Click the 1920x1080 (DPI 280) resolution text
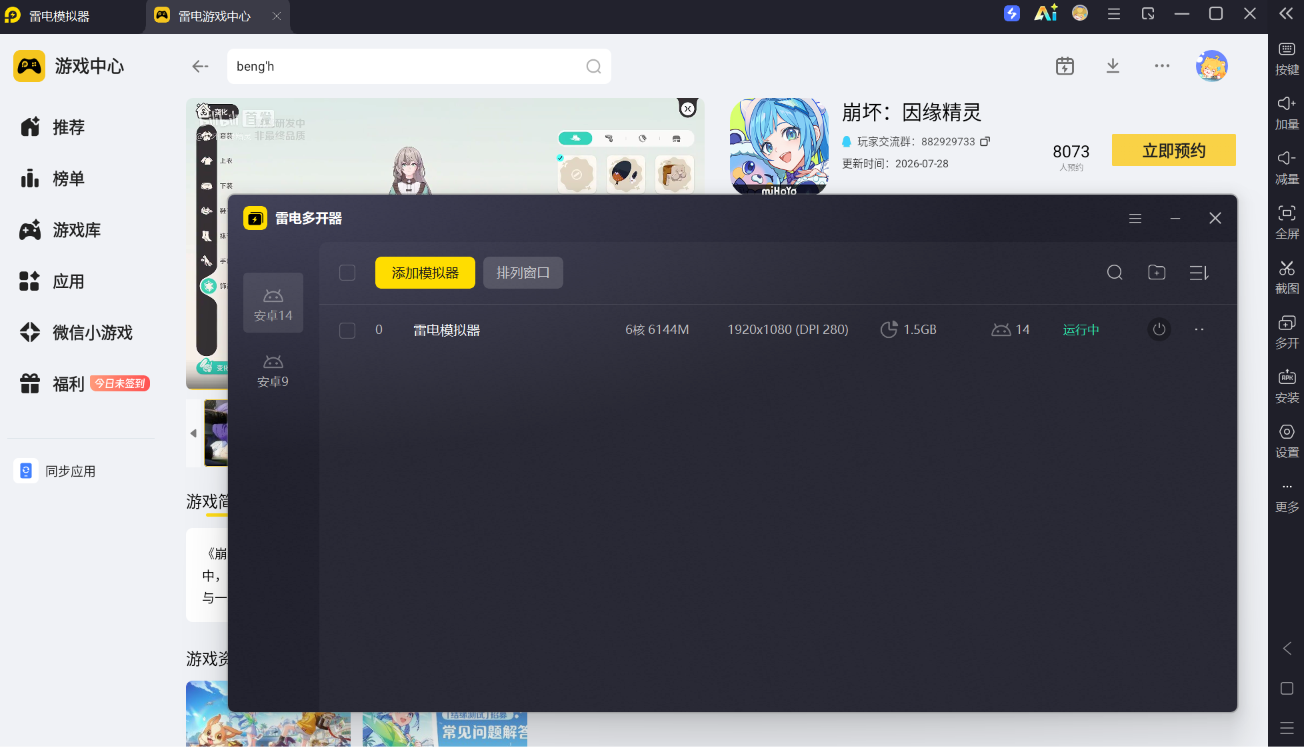 click(x=788, y=330)
